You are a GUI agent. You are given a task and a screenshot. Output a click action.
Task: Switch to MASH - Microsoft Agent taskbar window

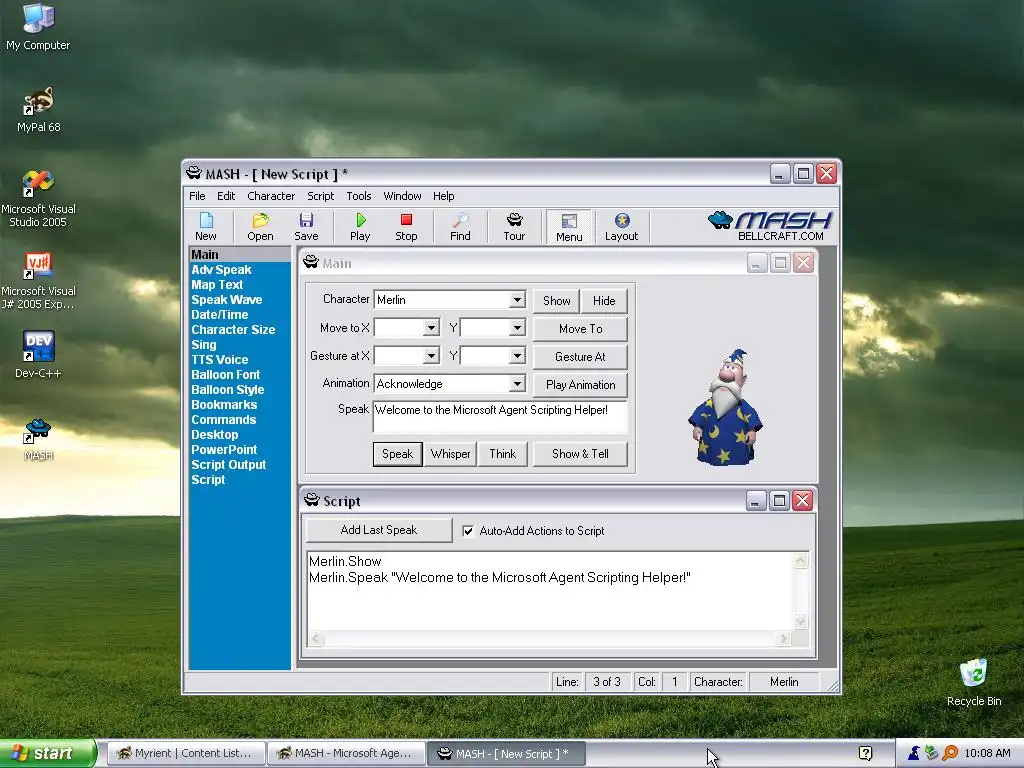[x=346, y=754]
